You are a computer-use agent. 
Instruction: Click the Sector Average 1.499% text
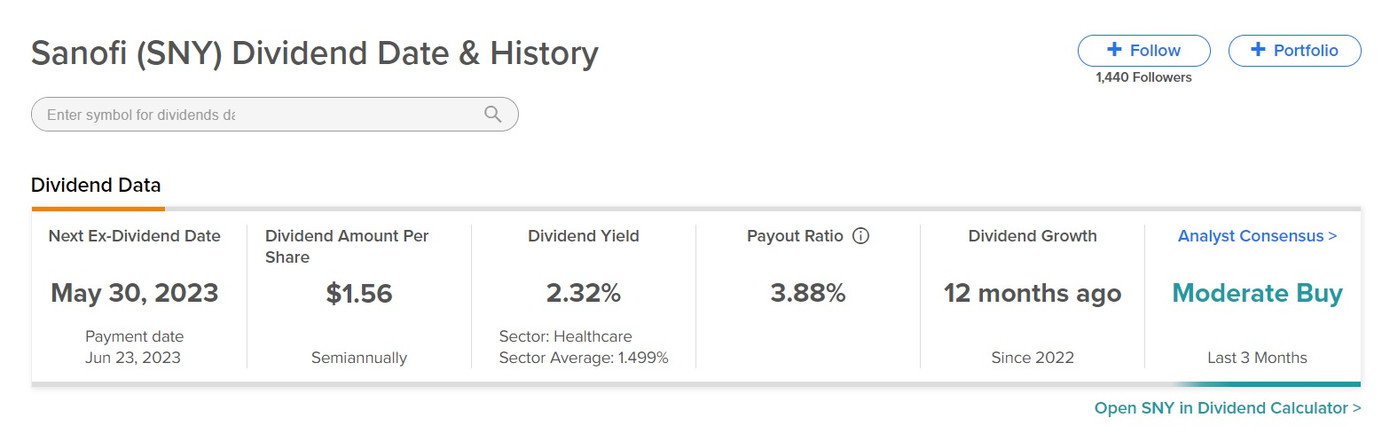[x=583, y=357]
